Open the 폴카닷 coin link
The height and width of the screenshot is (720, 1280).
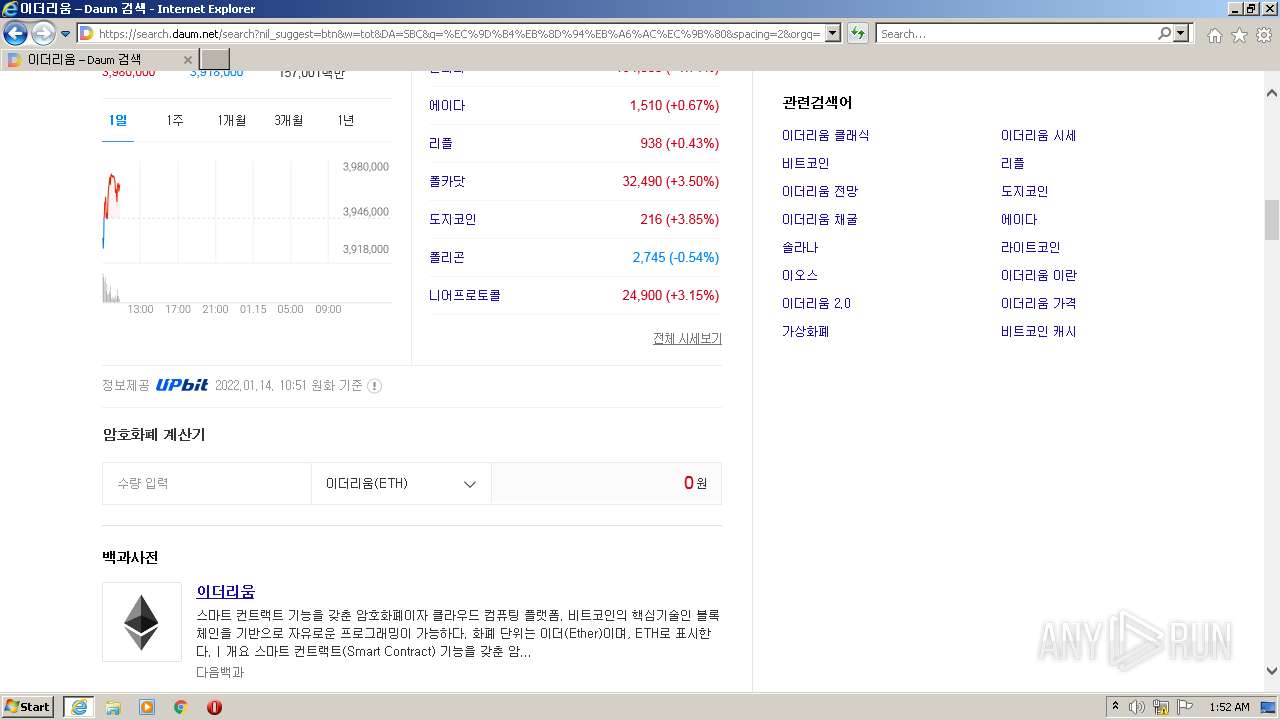(x=447, y=182)
